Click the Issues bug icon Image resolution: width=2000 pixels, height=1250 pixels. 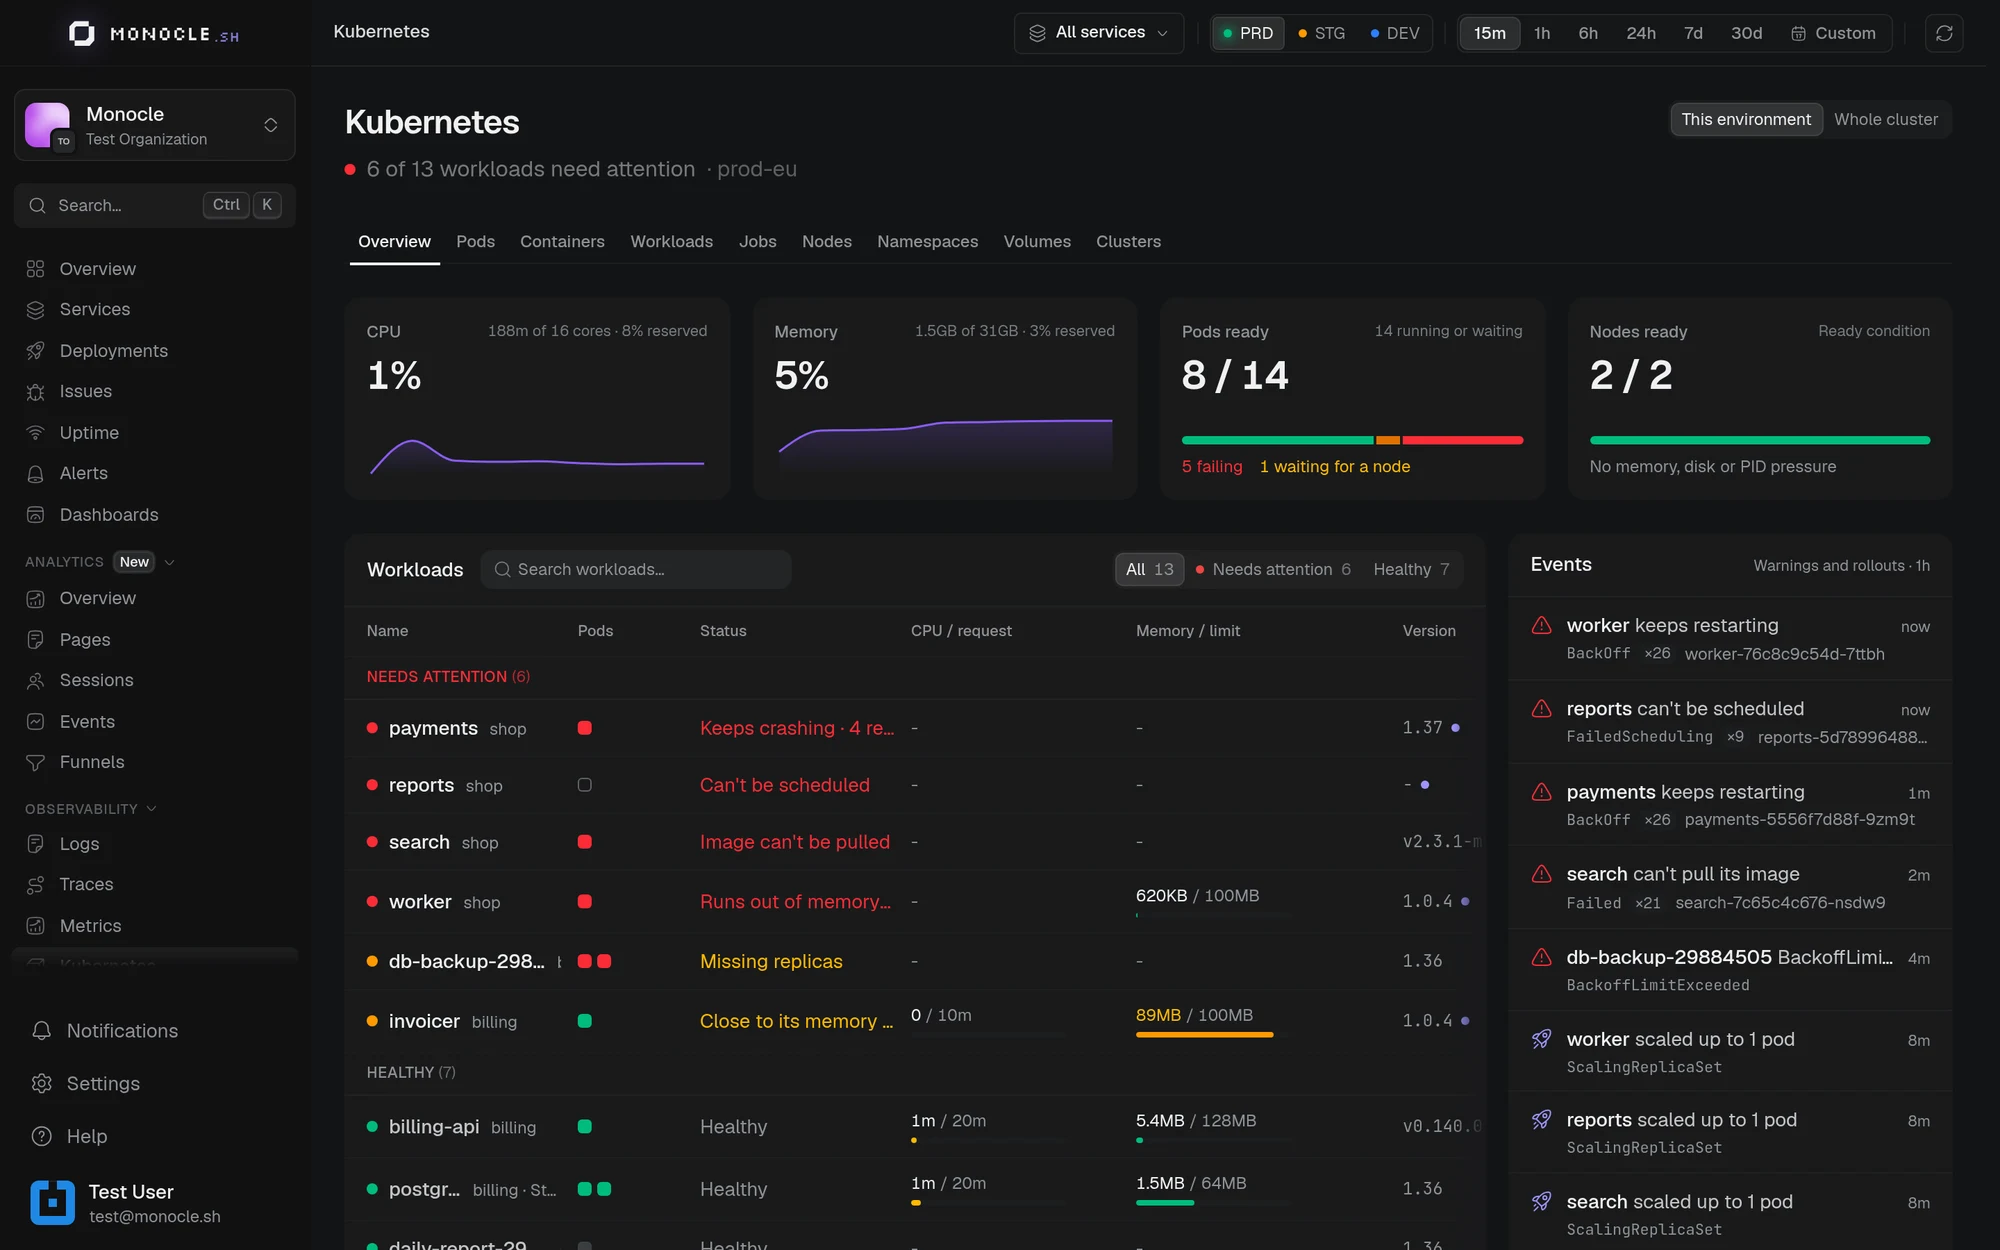[36, 392]
